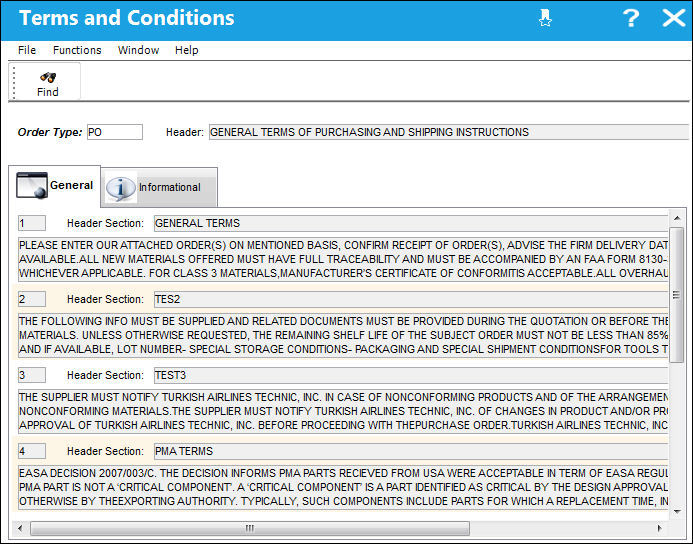
Task: Click the section number 1 field
Action: pyautogui.click(x=32, y=223)
